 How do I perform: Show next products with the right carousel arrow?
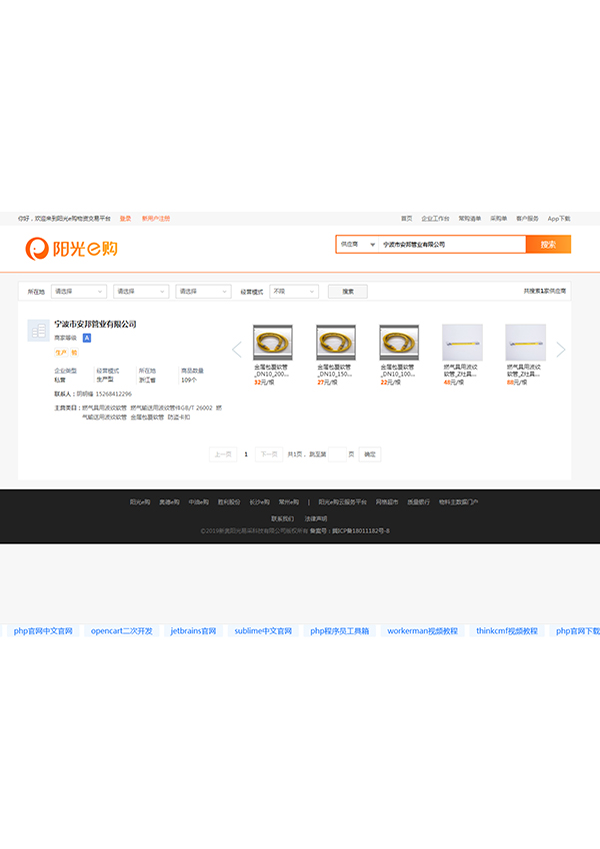[561, 350]
